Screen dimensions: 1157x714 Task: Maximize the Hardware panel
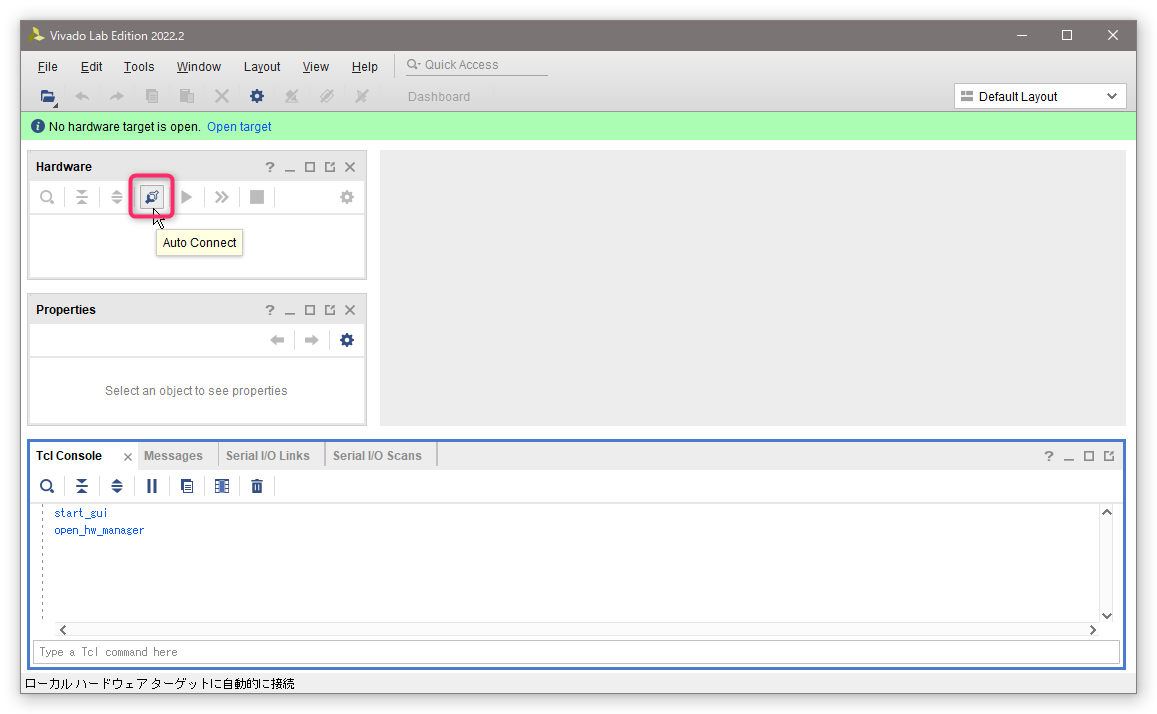(x=310, y=167)
